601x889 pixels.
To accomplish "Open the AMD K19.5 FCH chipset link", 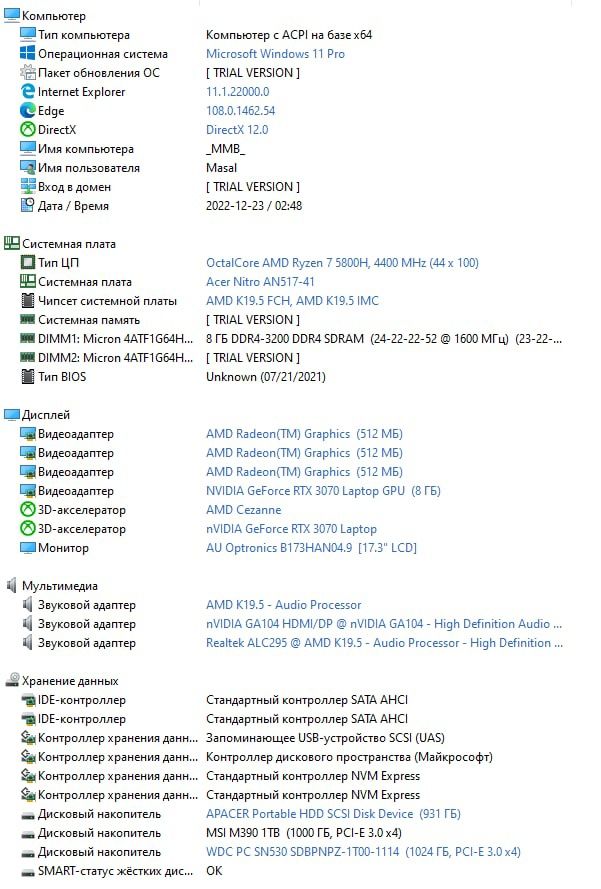I will pos(292,300).
